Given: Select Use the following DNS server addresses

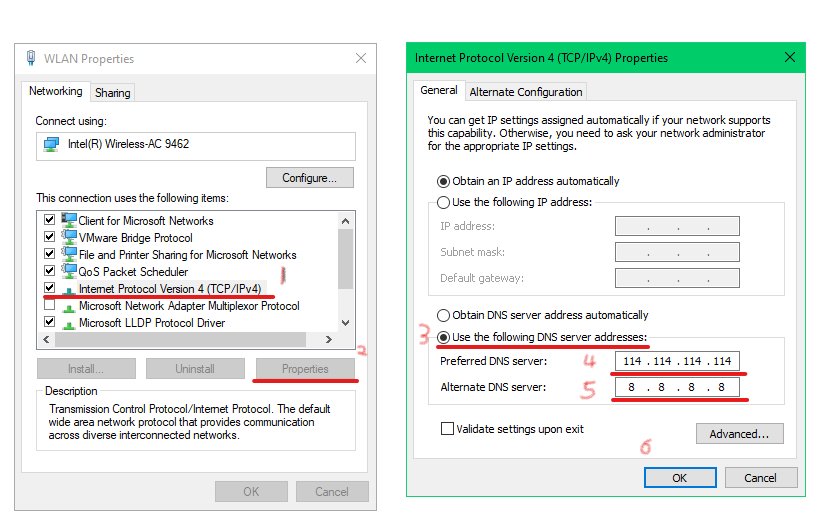Looking at the screenshot, I should tap(444, 337).
